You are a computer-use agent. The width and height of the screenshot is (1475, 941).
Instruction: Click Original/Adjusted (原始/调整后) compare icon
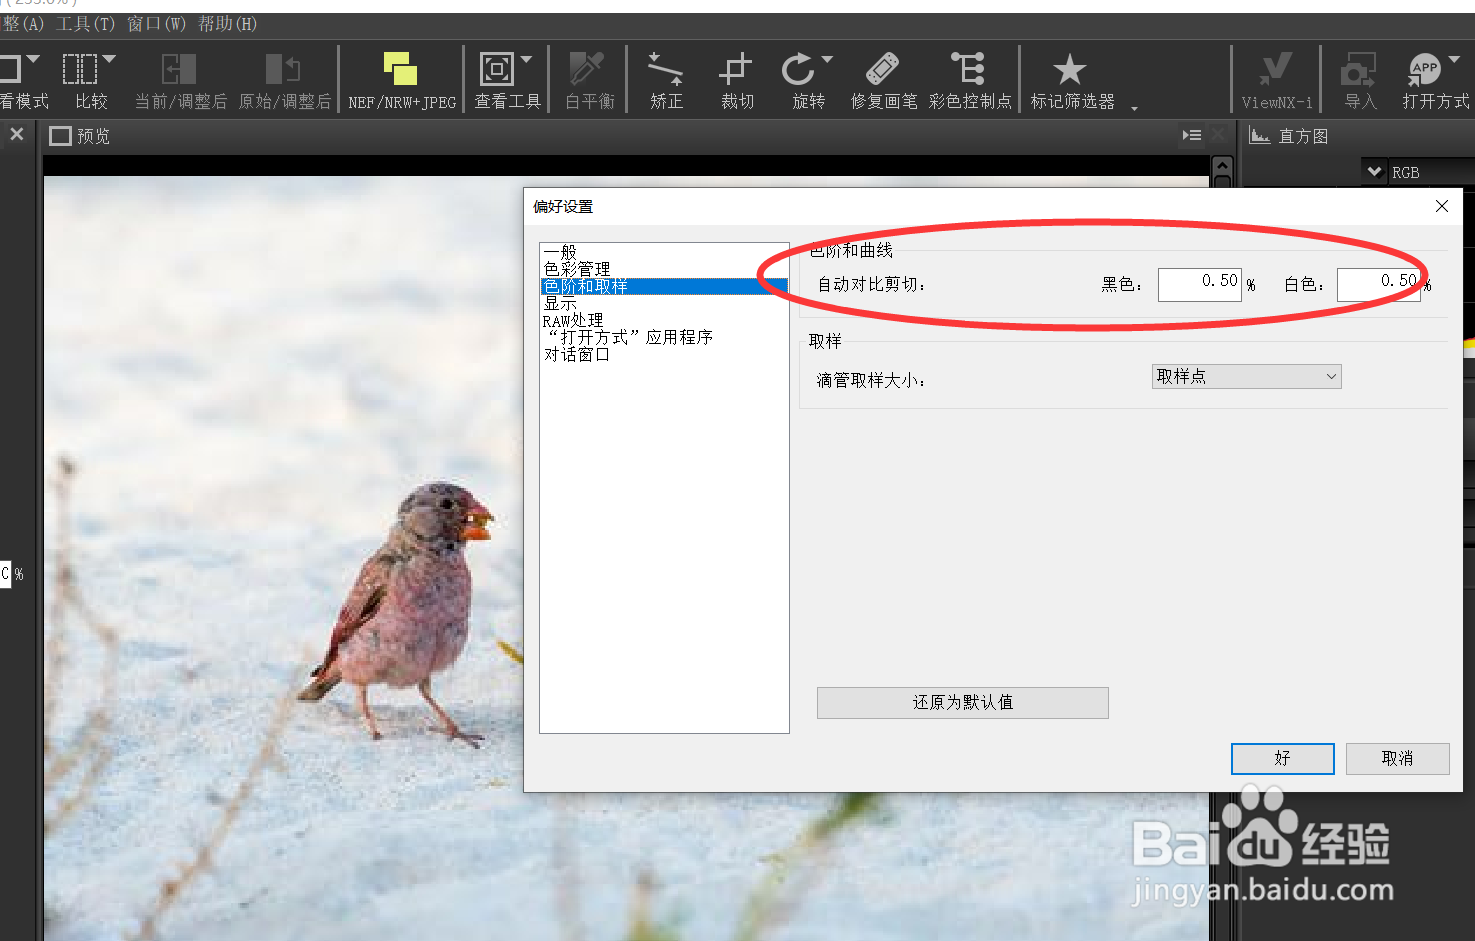[x=283, y=69]
